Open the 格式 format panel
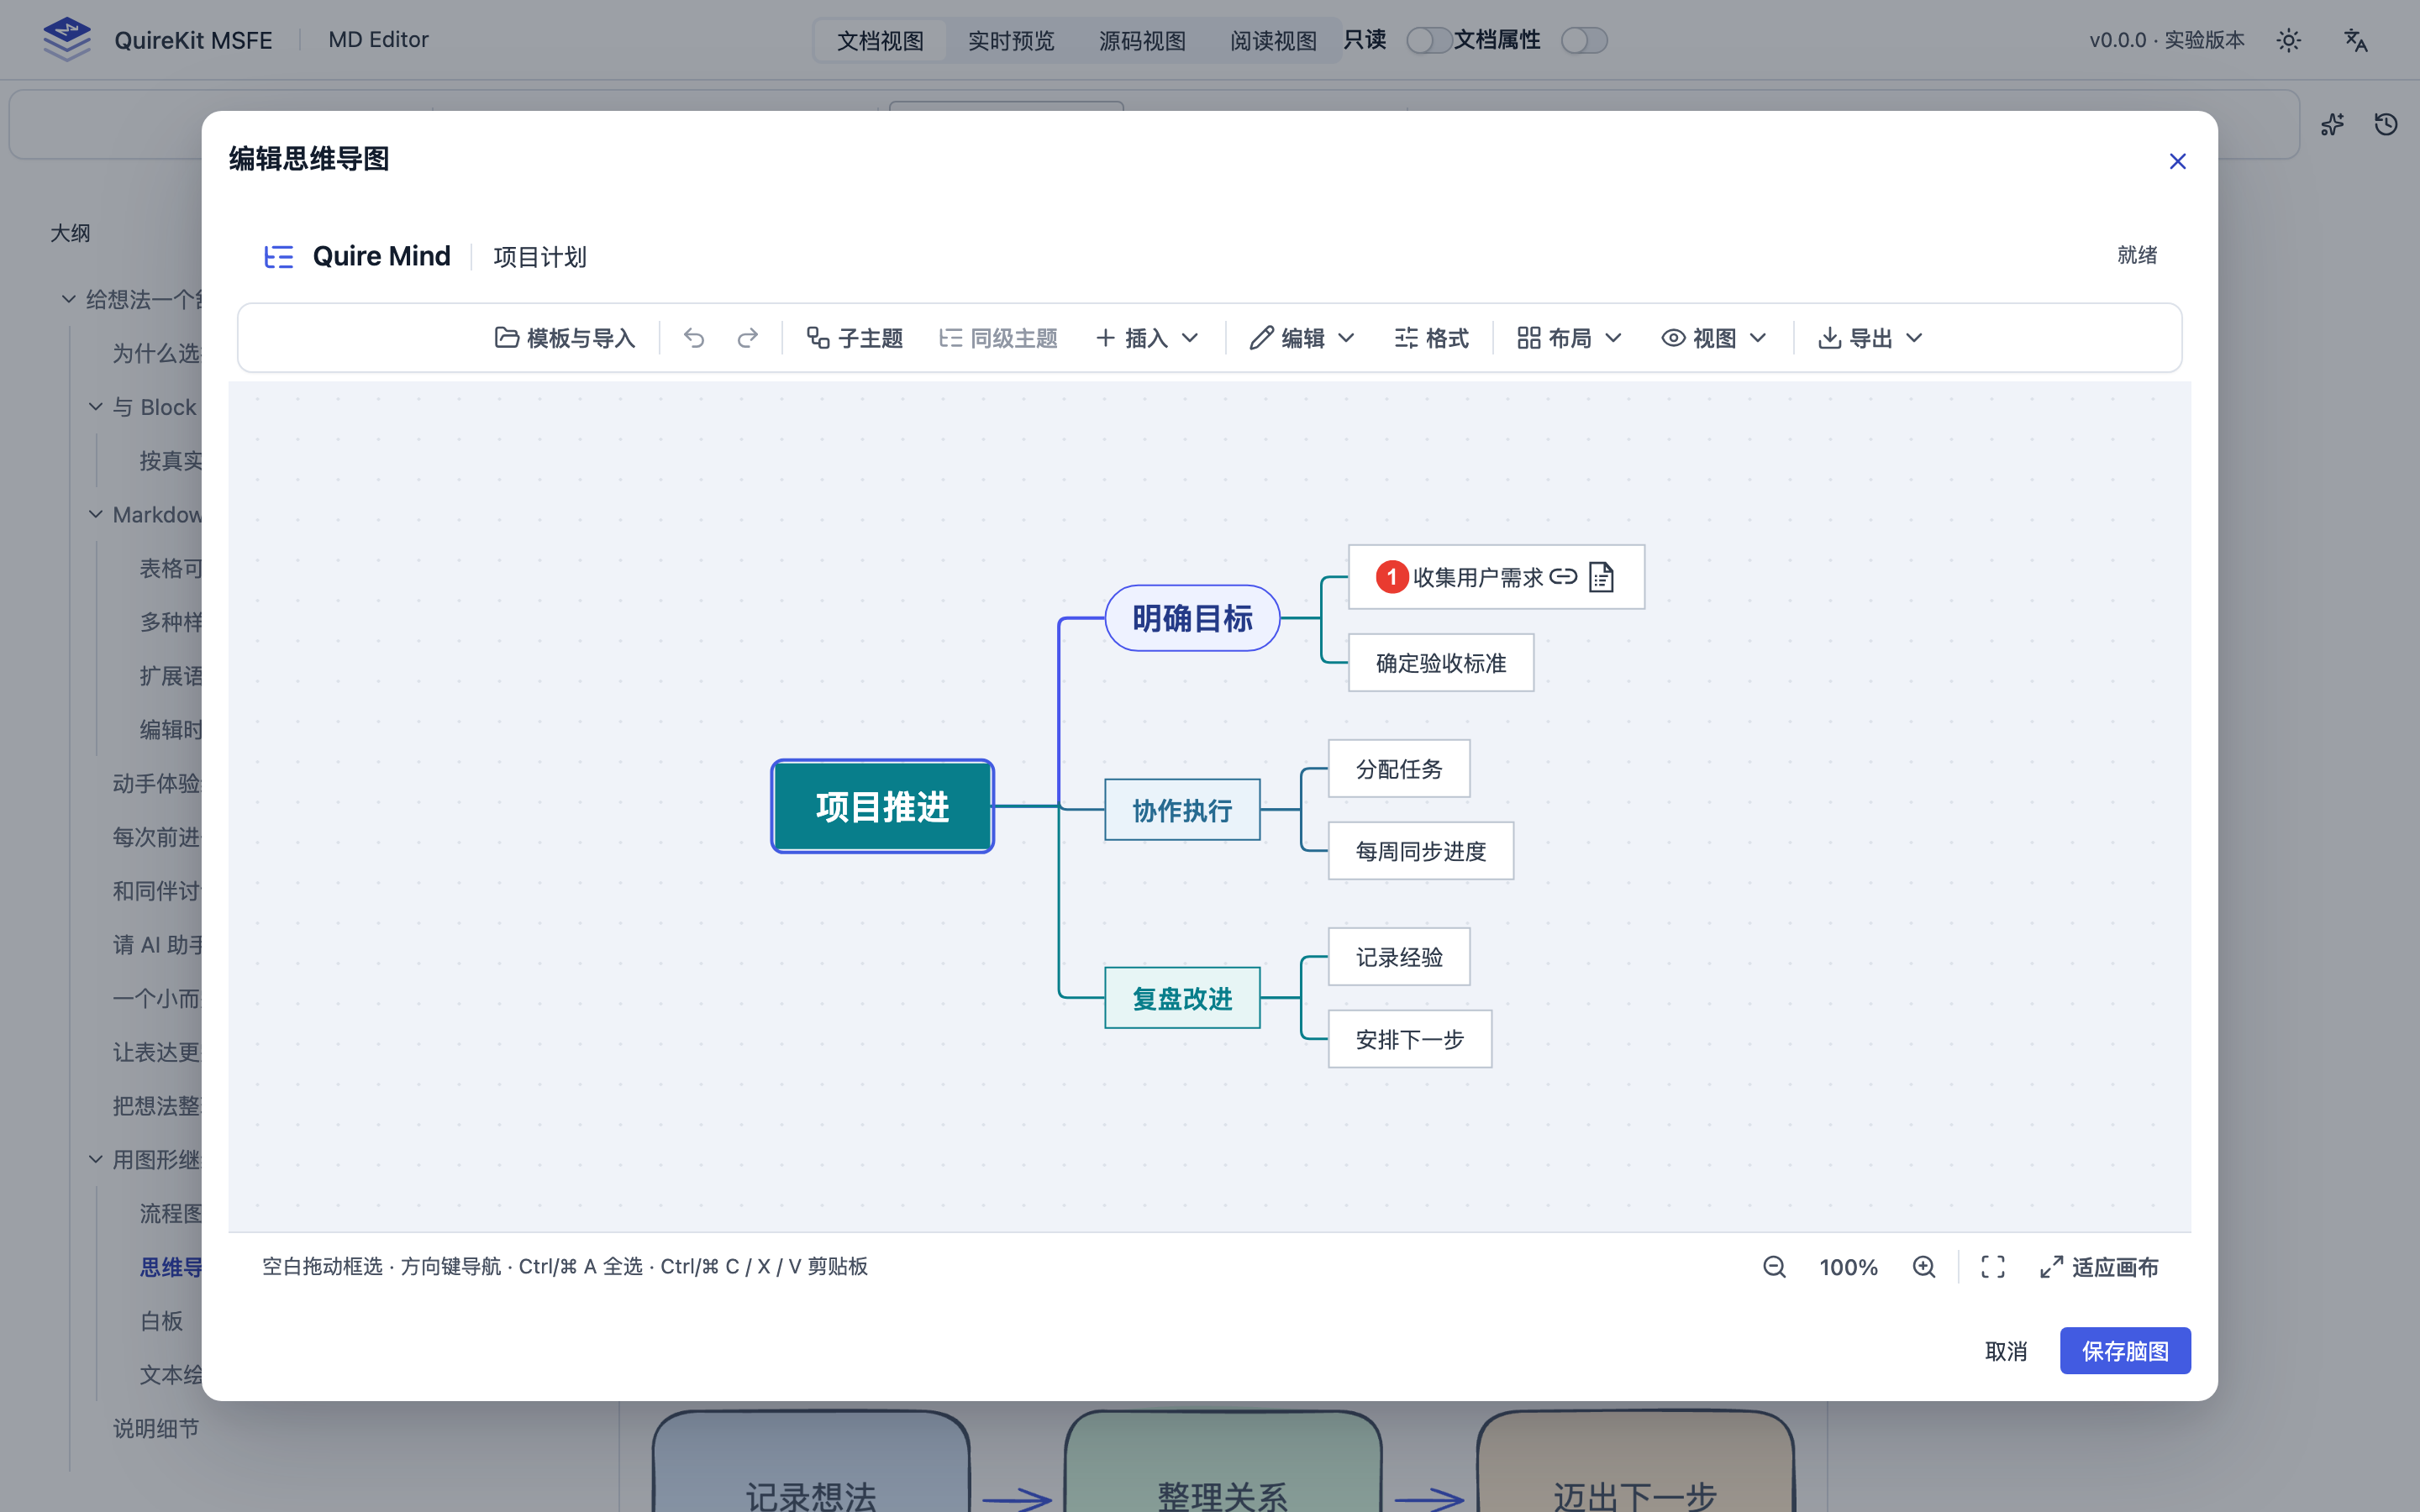 point(1431,338)
